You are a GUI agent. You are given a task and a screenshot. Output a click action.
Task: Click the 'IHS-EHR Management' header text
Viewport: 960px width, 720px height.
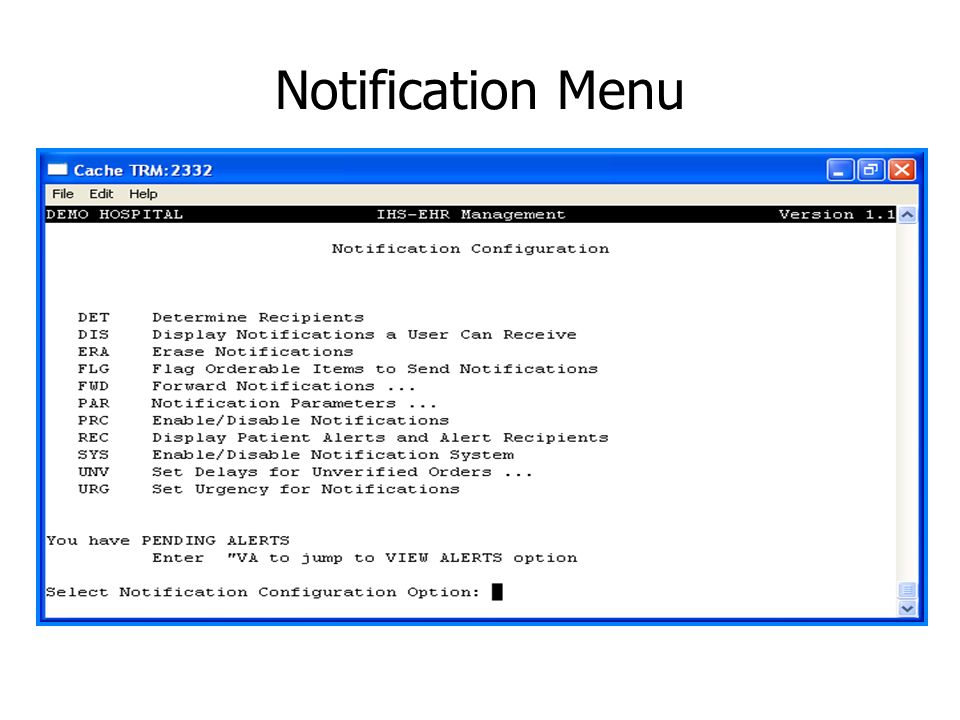[470, 214]
